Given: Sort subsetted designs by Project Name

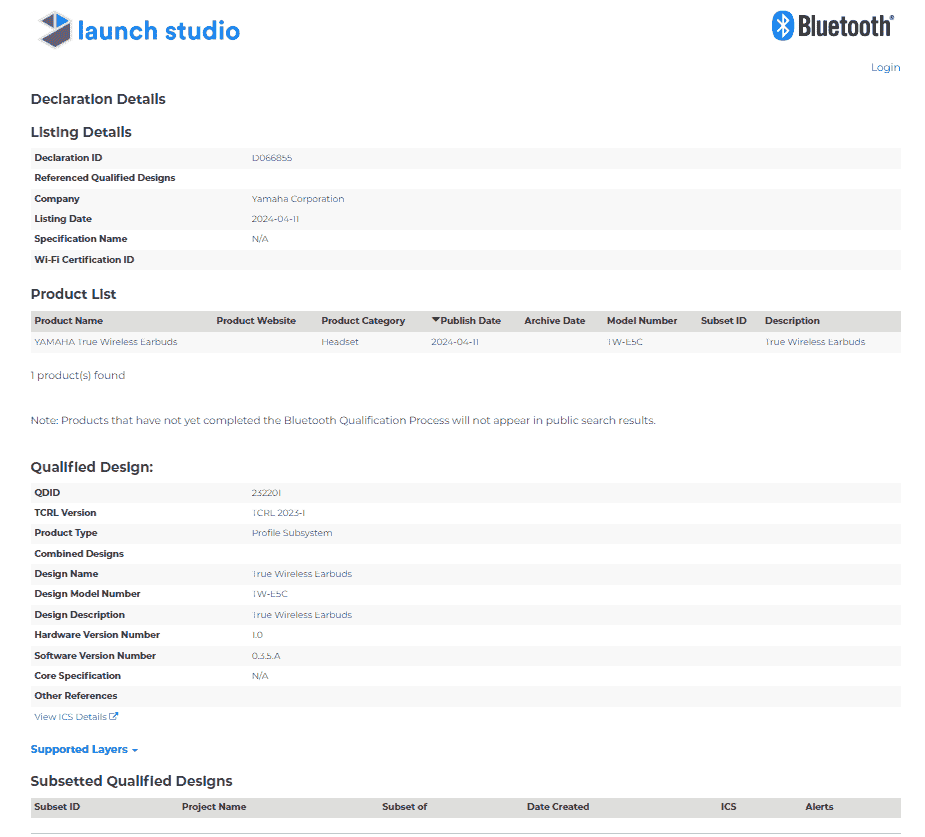Looking at the screenshot, I should 213,807.
